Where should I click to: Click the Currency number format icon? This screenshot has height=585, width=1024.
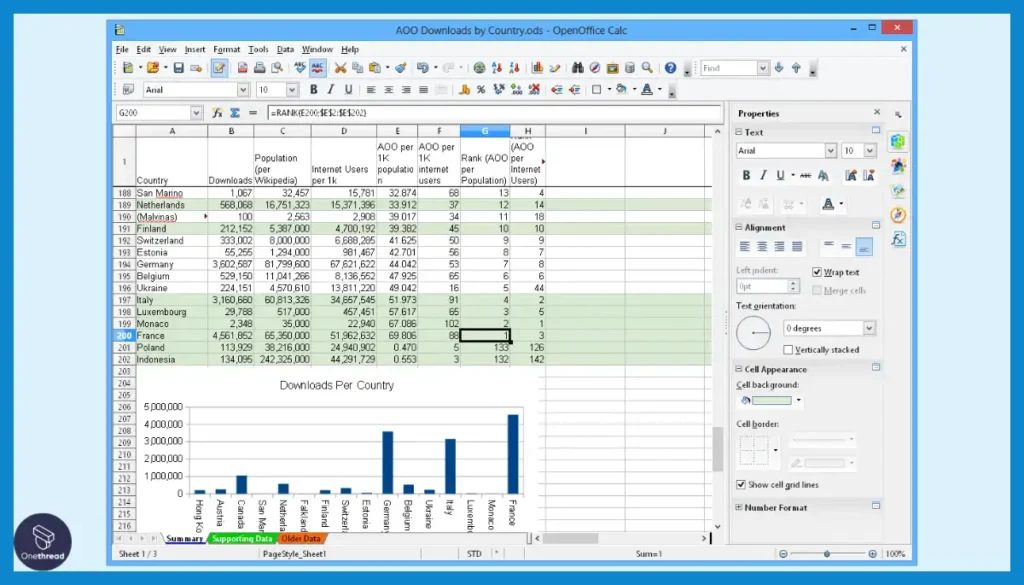[x=464, y=90]
